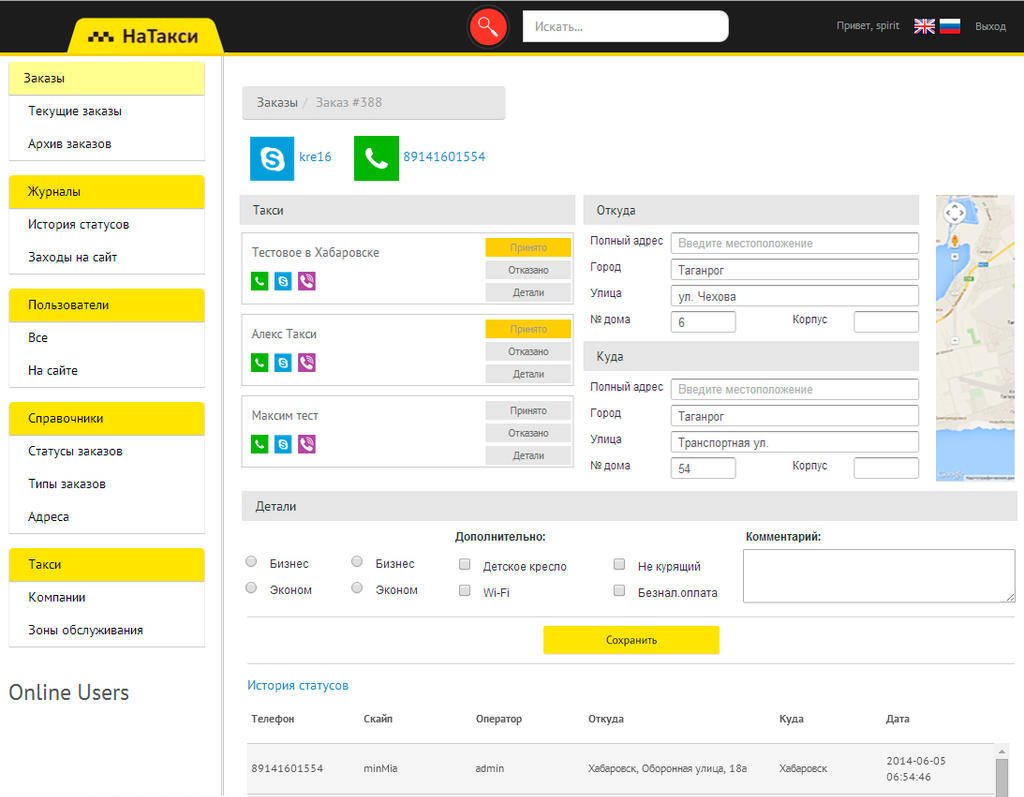1024x797 pixels.
Task: Click the Сохранить button
Action: [x=631, y=640]
